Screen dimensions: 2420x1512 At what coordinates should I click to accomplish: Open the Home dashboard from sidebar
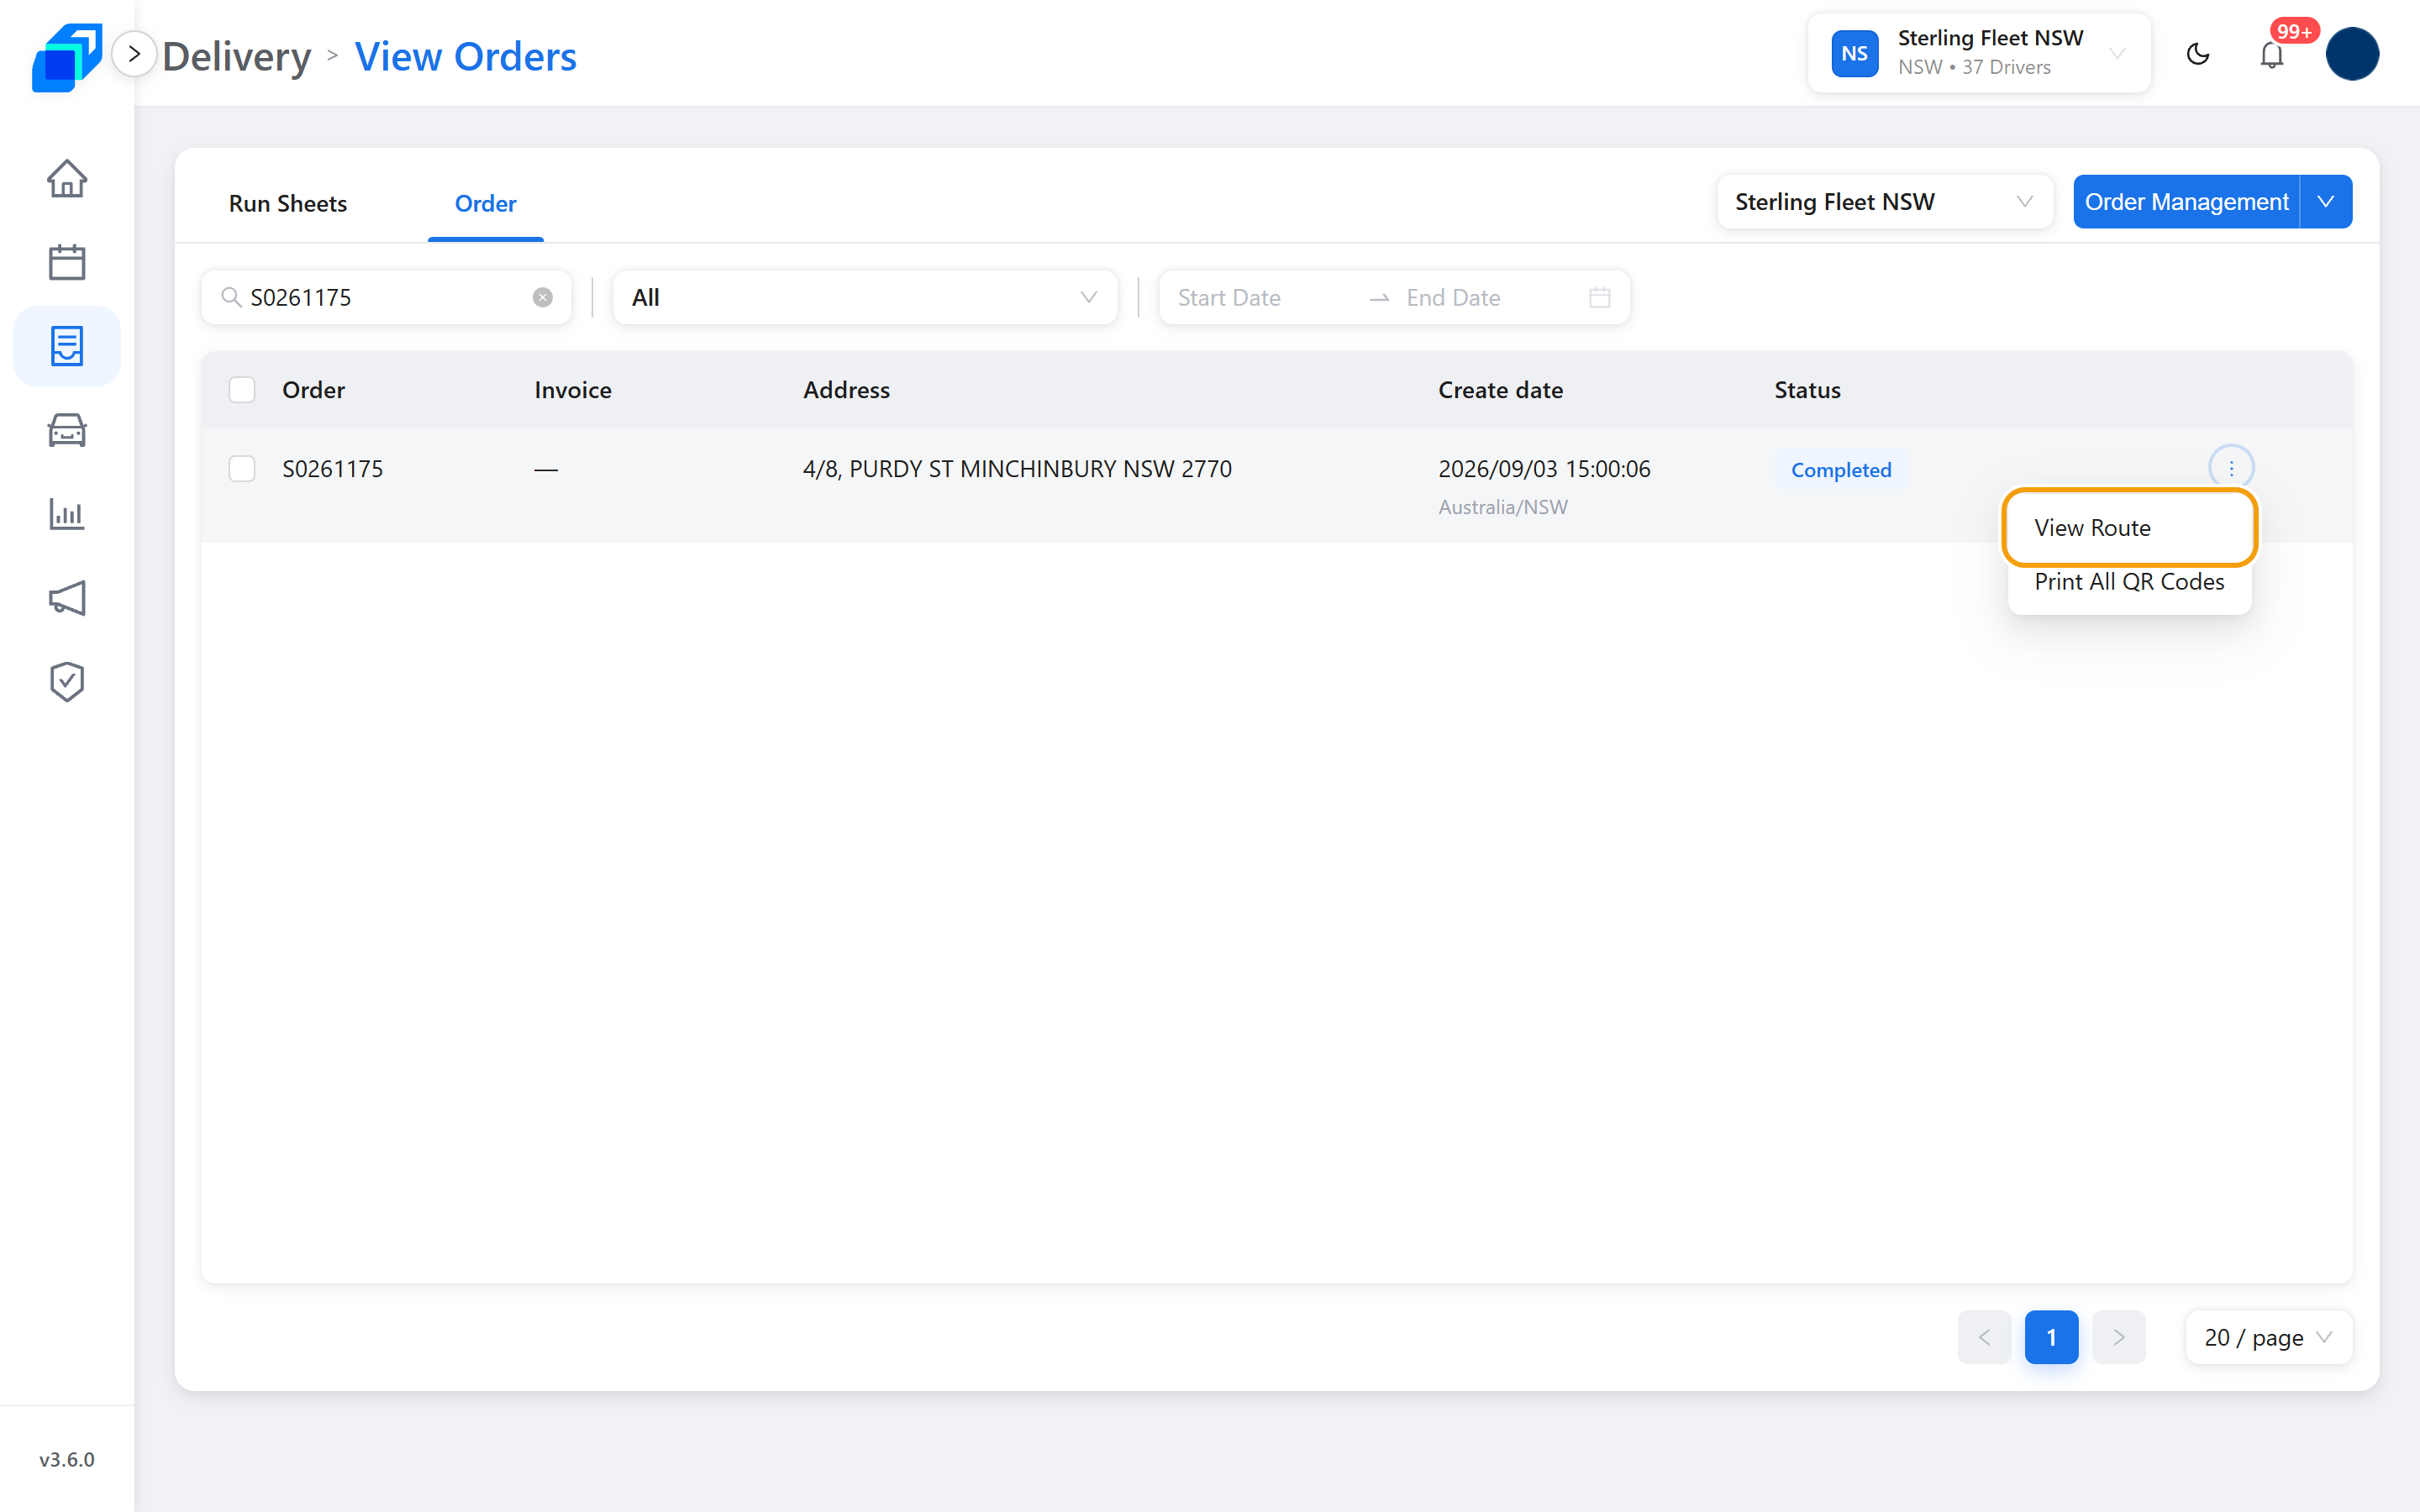click(67, 179)
